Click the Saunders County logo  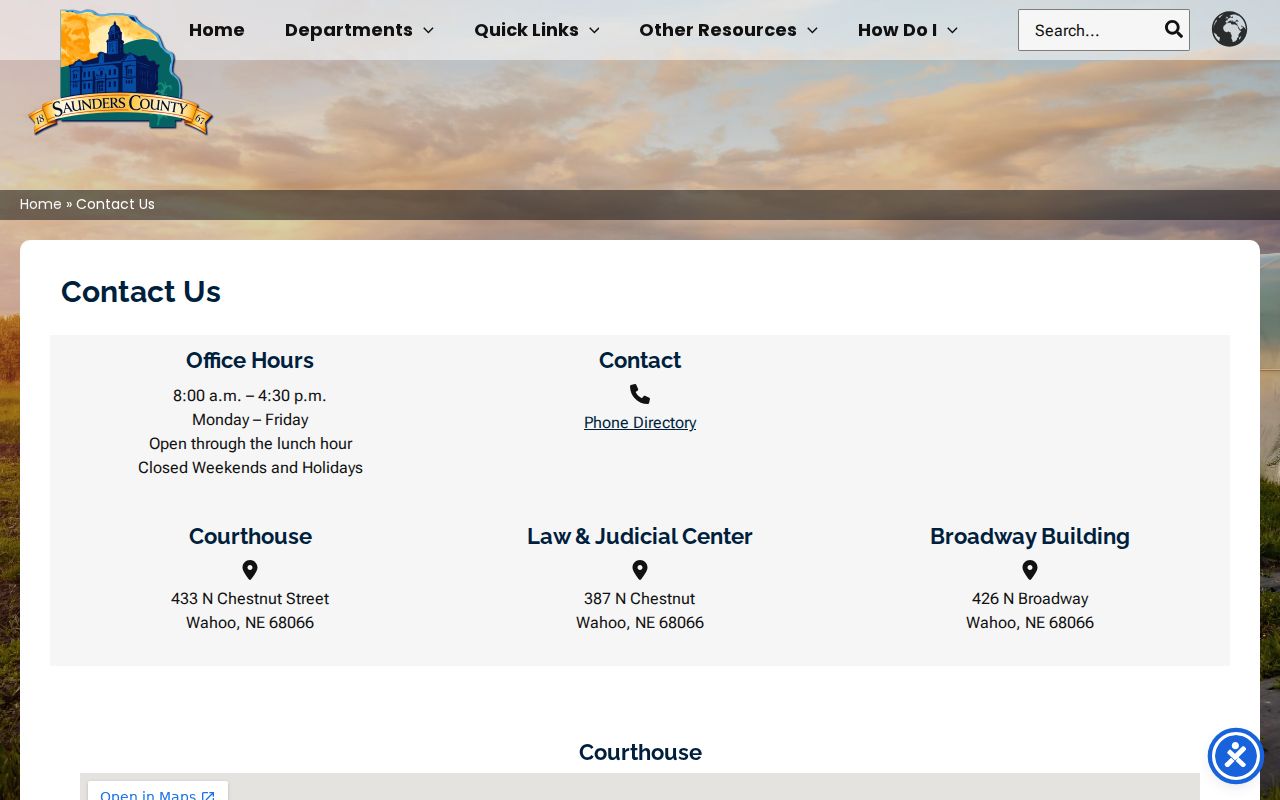click(x=120, y=72)
